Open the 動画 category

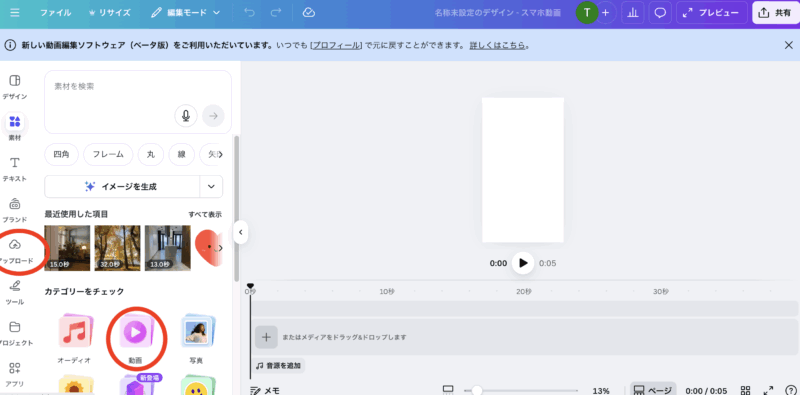[135, 338]
